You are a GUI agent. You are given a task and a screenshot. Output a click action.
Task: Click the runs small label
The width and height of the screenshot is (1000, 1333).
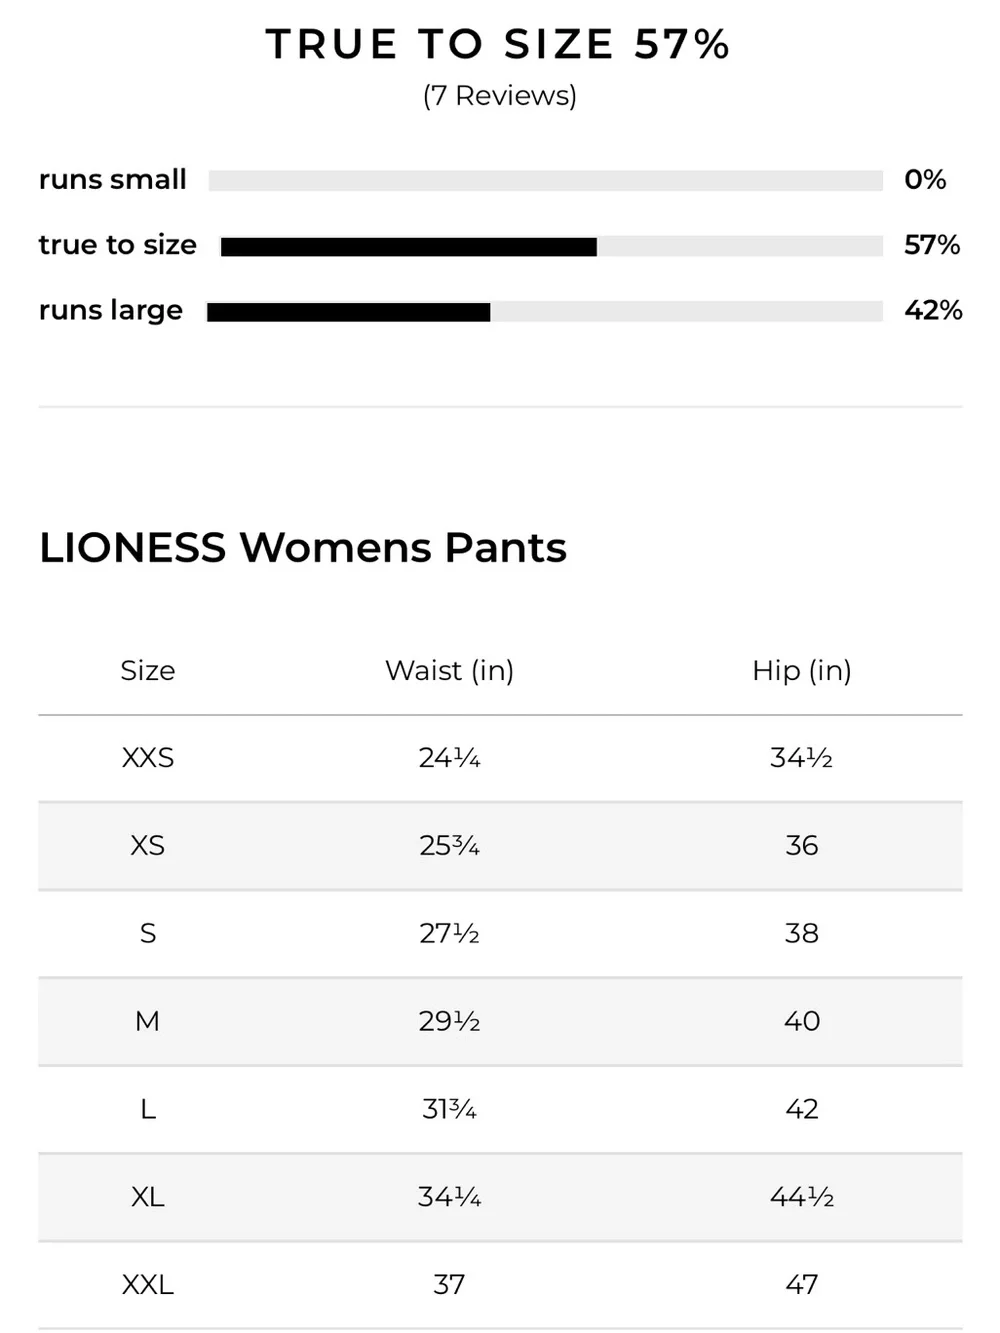[x=113, y=179]
